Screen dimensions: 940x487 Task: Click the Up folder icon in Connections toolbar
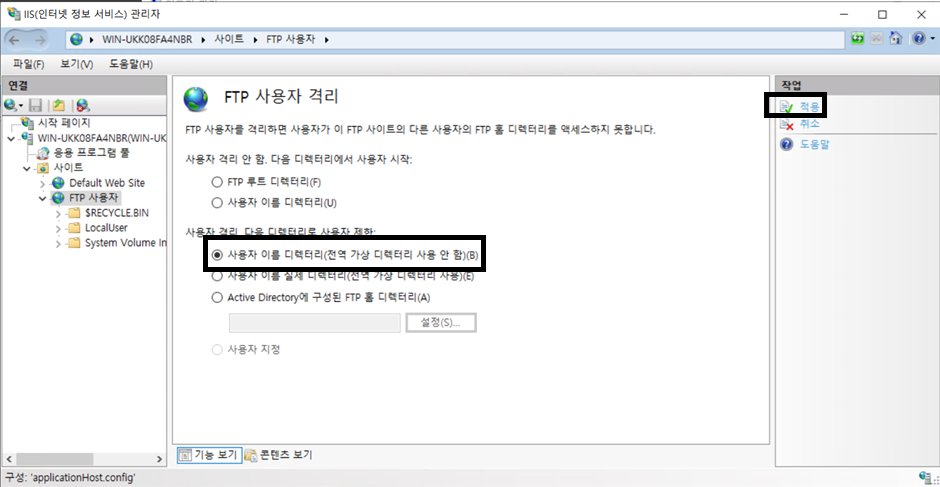(60, 105)
